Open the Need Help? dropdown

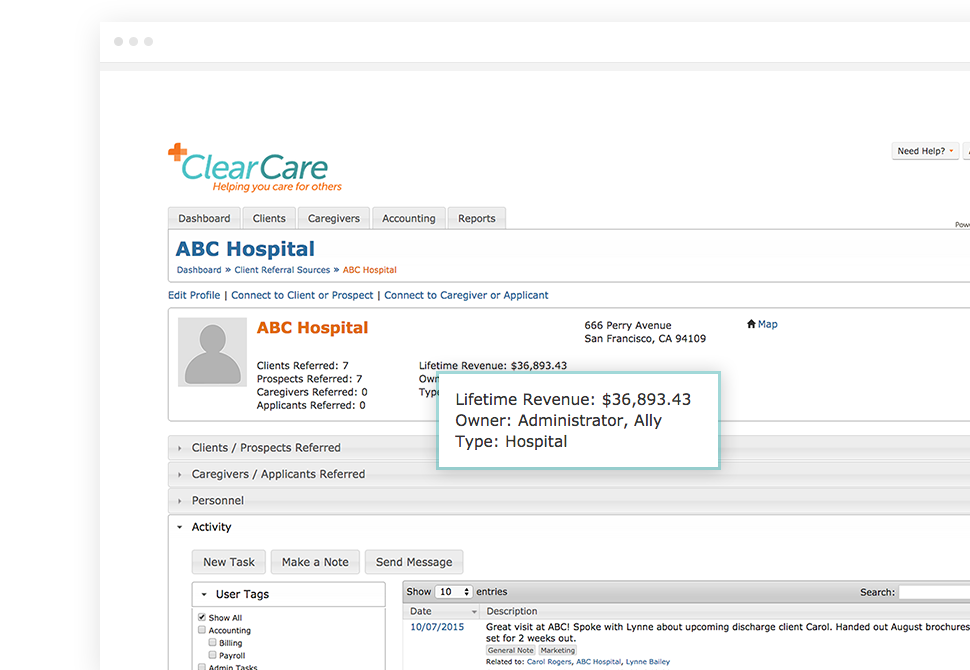click(925, 151)
